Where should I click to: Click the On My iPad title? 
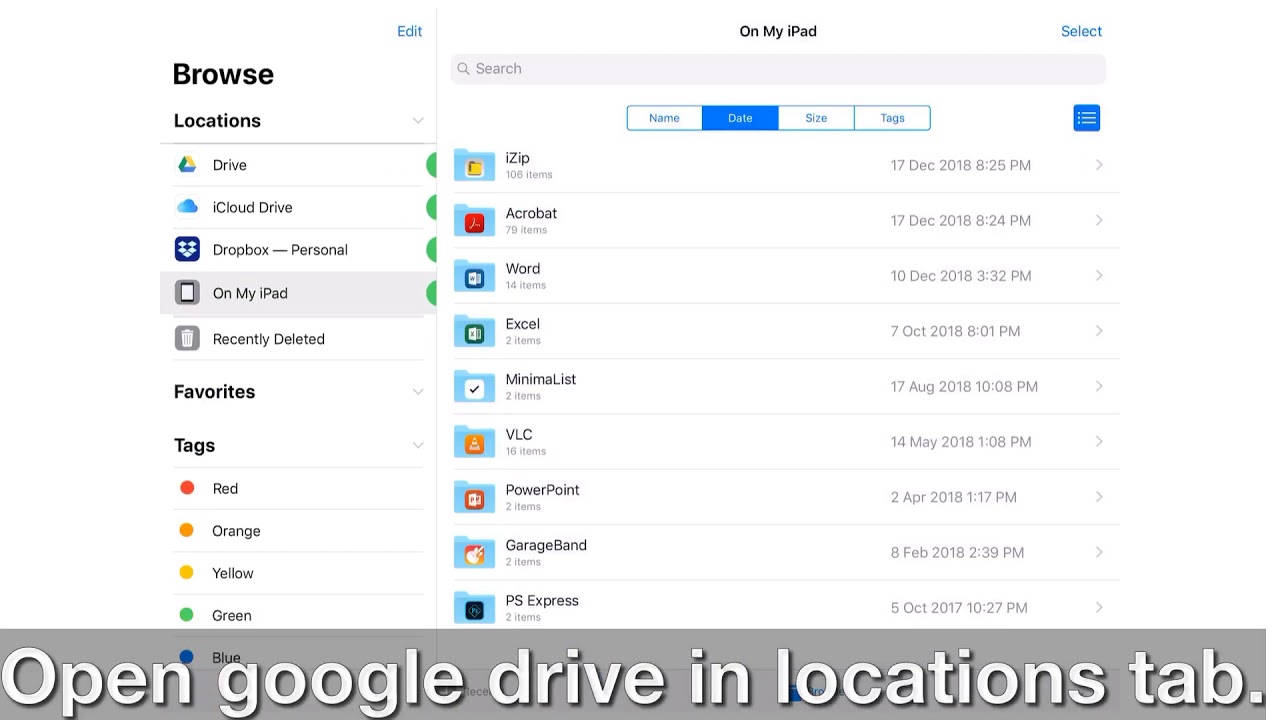click(x=778, y=31)
